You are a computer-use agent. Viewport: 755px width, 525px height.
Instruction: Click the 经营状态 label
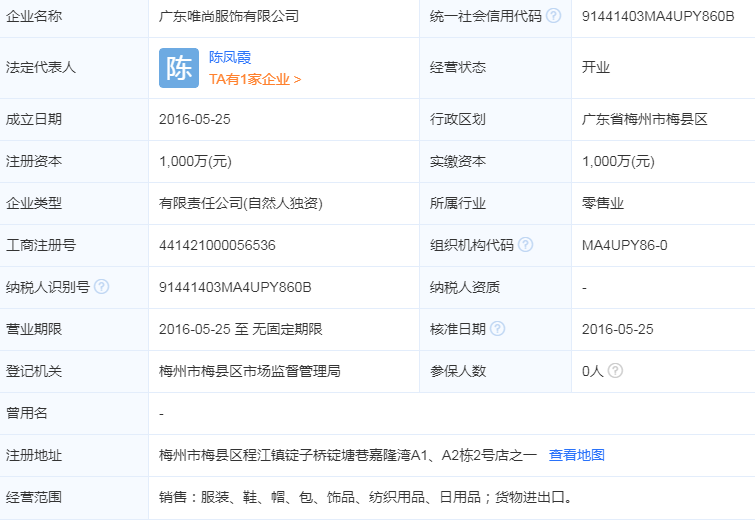[457, 67]
